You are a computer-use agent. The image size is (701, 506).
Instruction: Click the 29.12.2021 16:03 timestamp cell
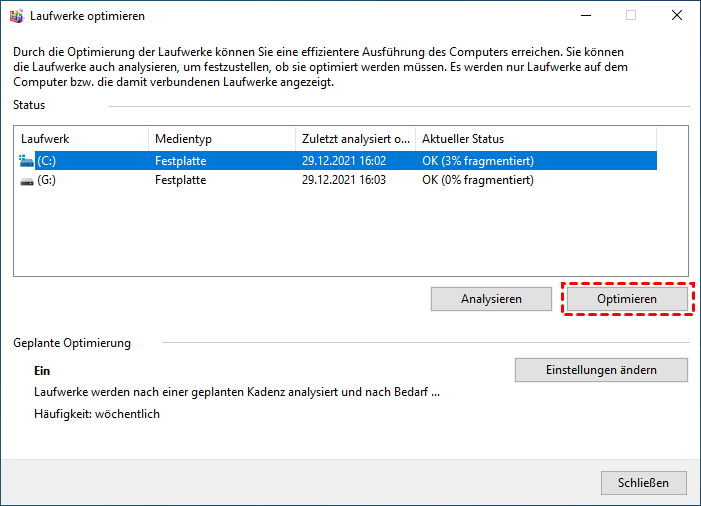coord(343,180)
